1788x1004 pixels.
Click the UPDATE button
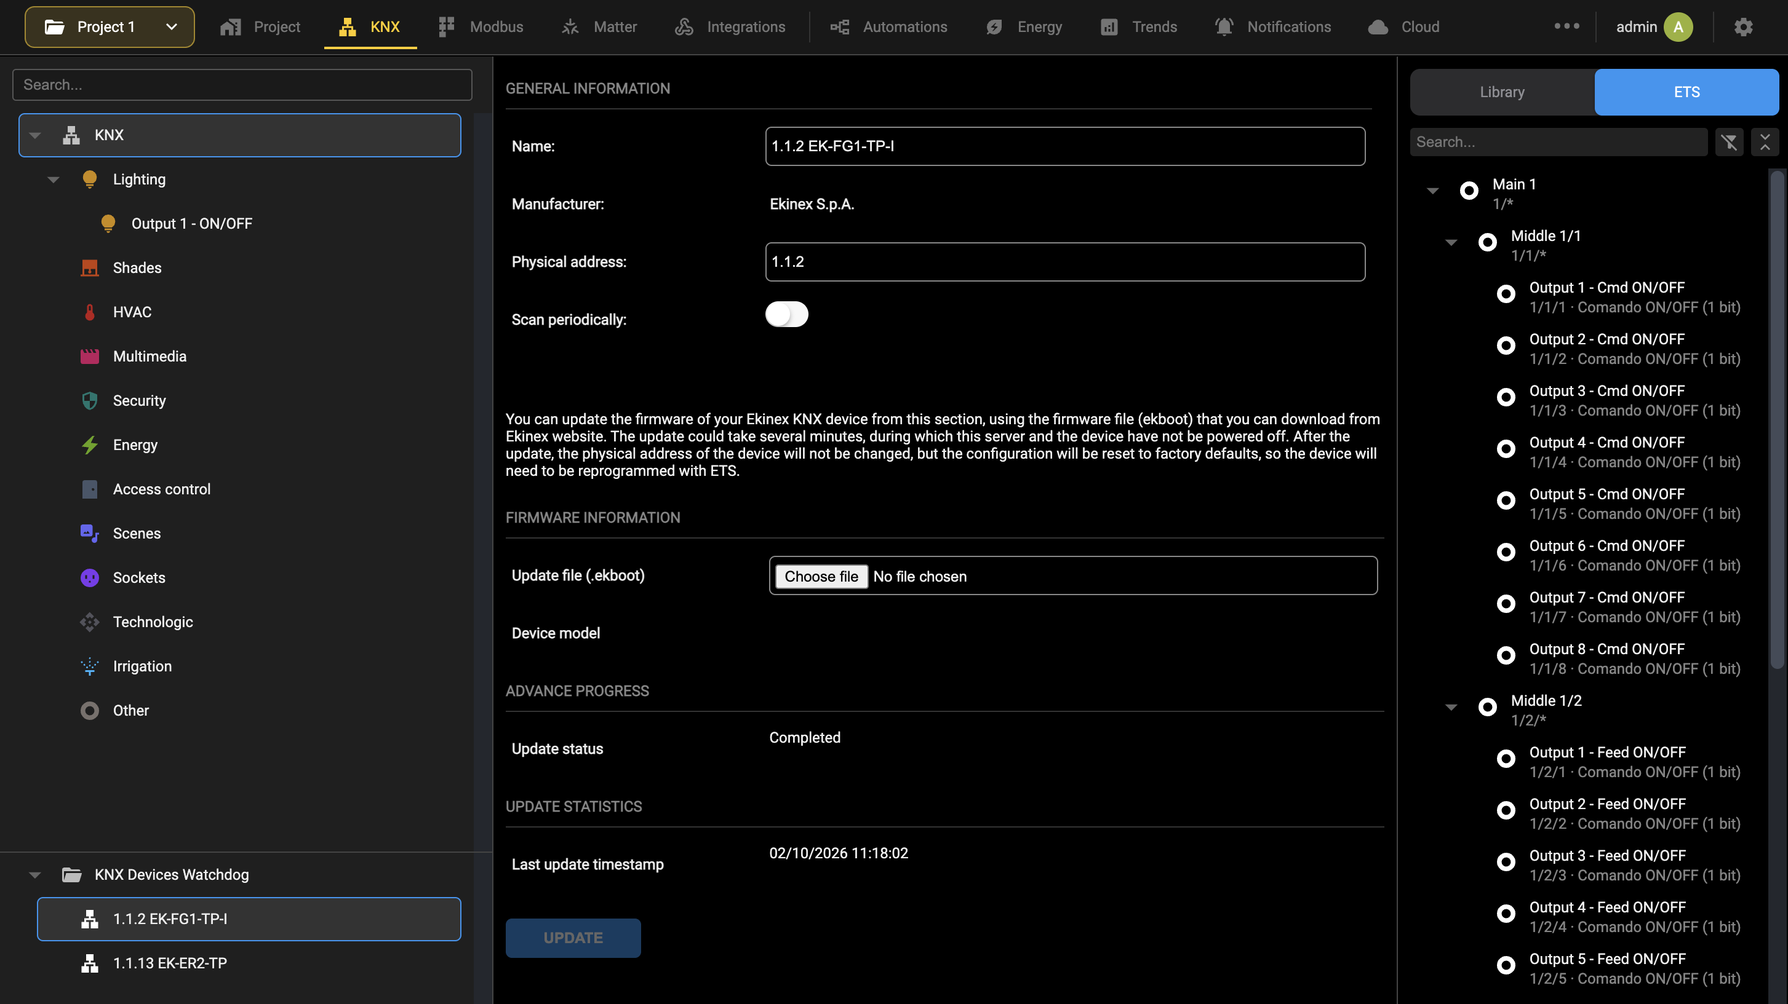(x=573, y=938)
